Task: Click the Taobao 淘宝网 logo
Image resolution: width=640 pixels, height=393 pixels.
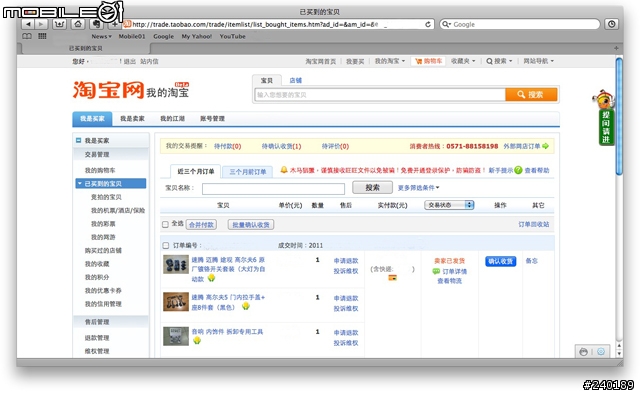Action: [109, 90]
